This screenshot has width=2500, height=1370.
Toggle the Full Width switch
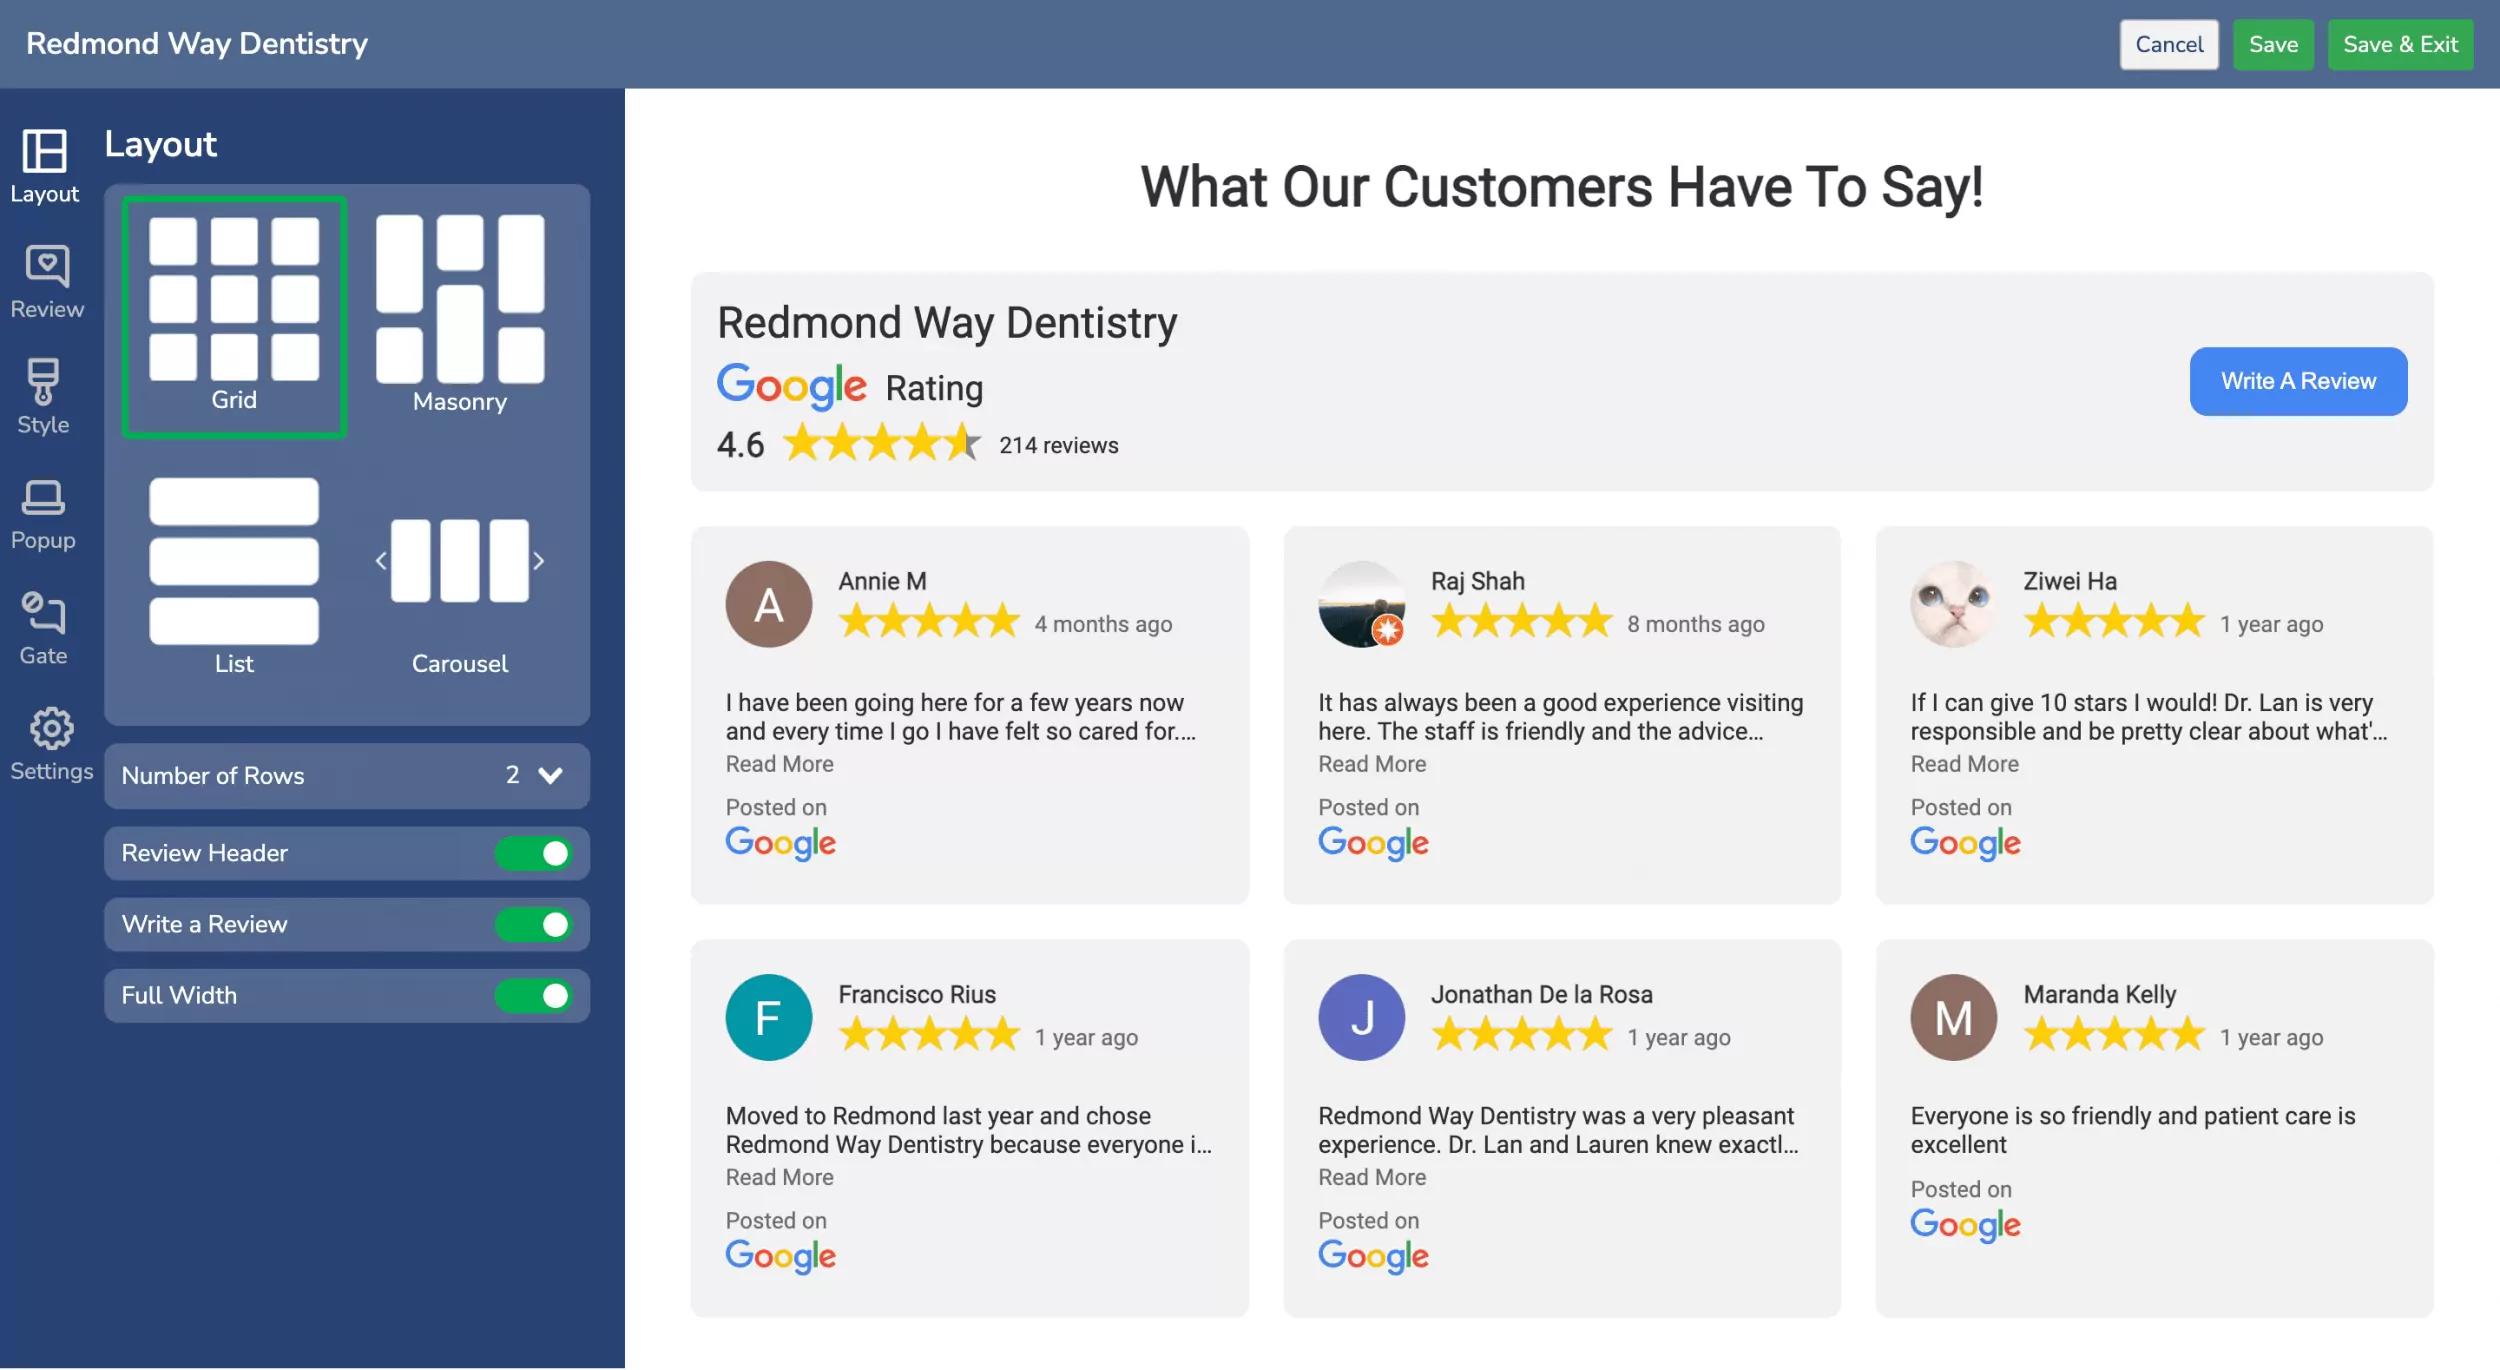(x=533, y=995)
